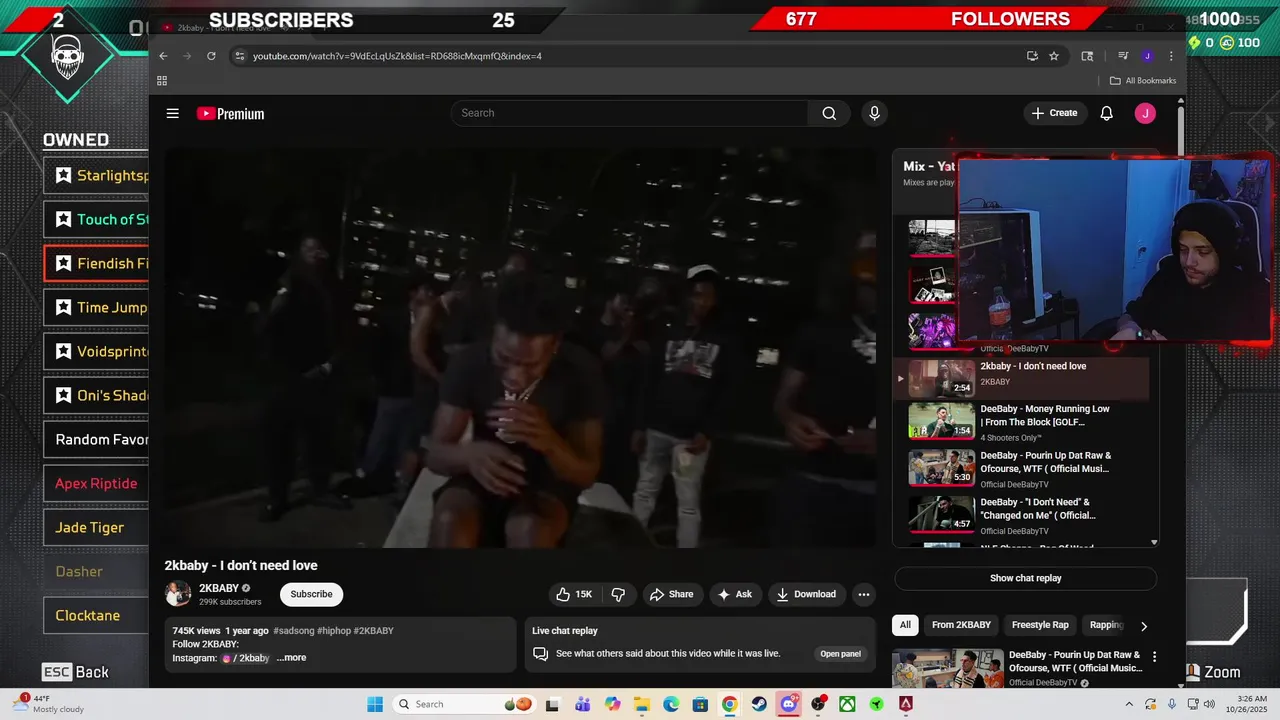Toggle favorite on Starlightsp item
Screen dimensions: 1280x720
pos(63,176)
